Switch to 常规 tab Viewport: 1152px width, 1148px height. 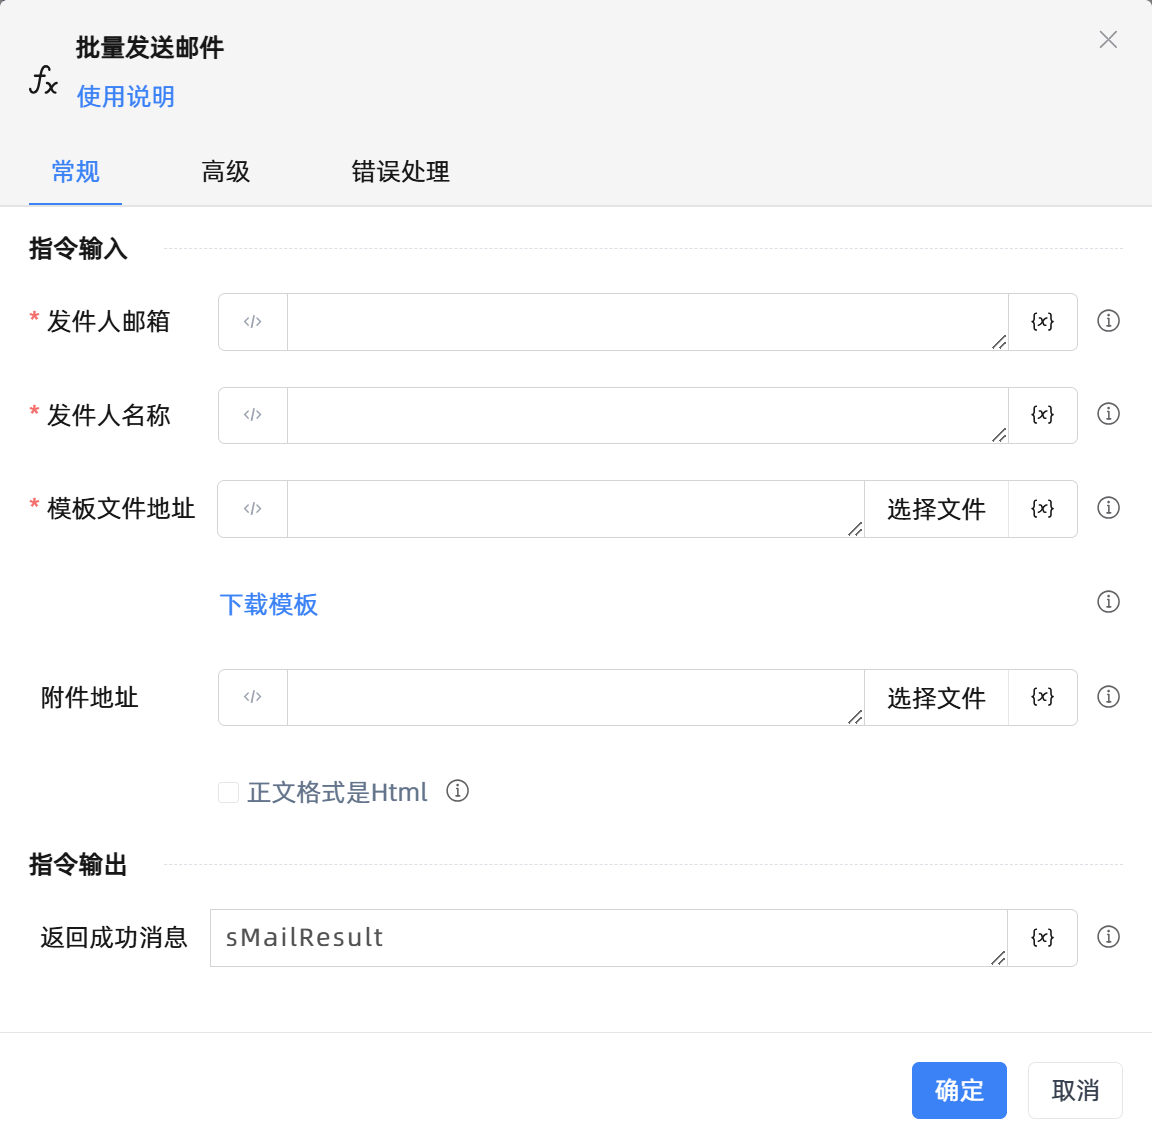pyautogui.click(x=75, y=172)
